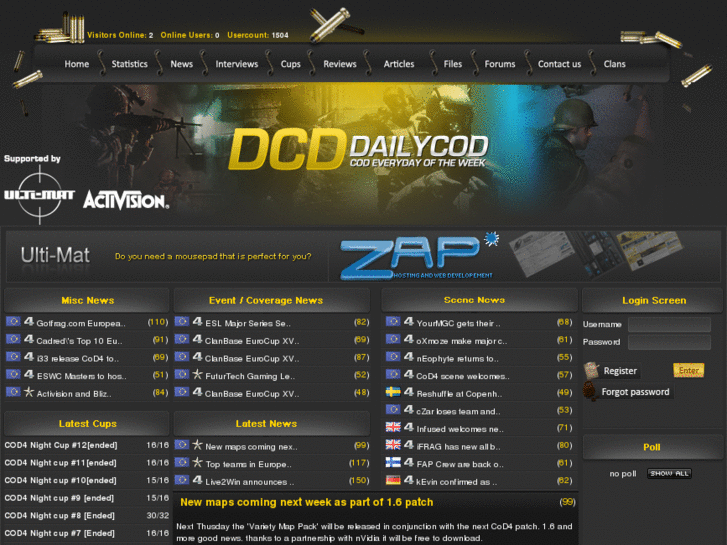Go to the Files section
The height and width of the screenshot is (545, 727).
pyautogui.click(x=453, y=64)
